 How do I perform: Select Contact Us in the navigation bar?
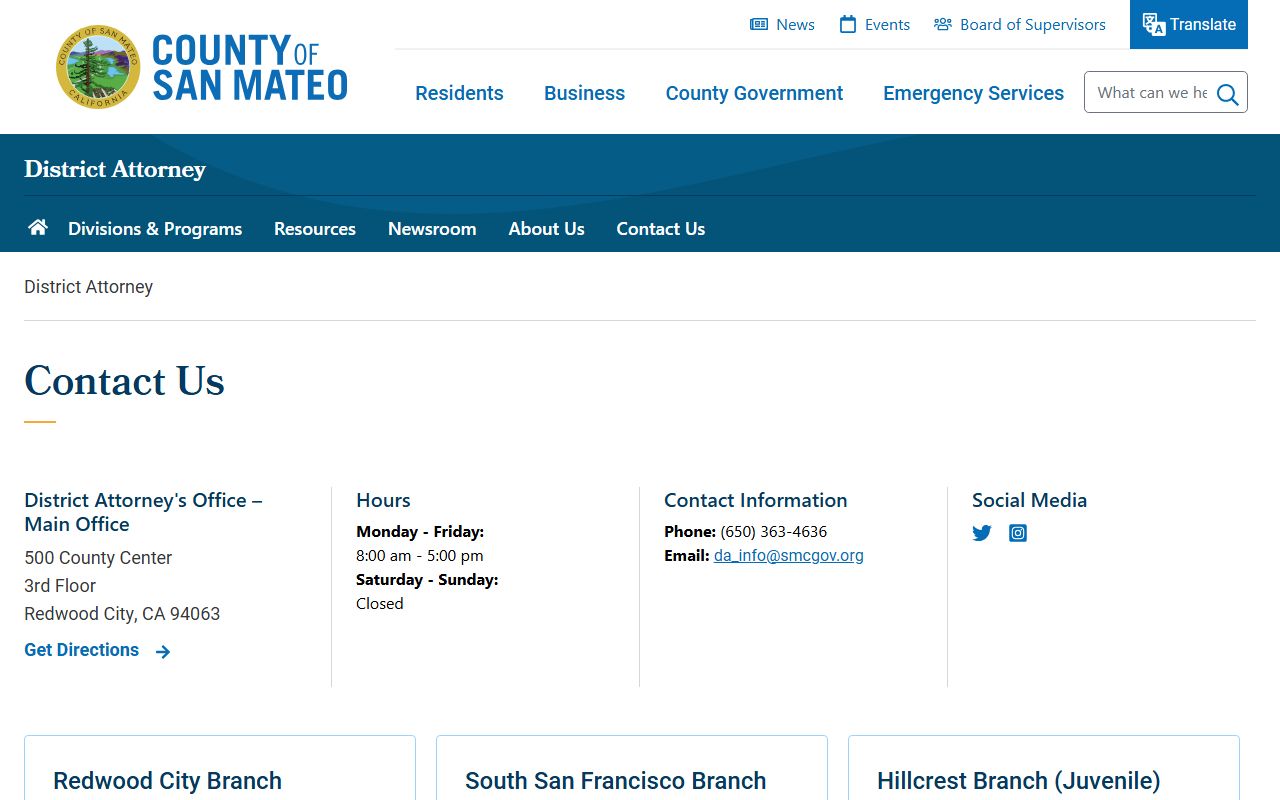click(x=661, y=229)
